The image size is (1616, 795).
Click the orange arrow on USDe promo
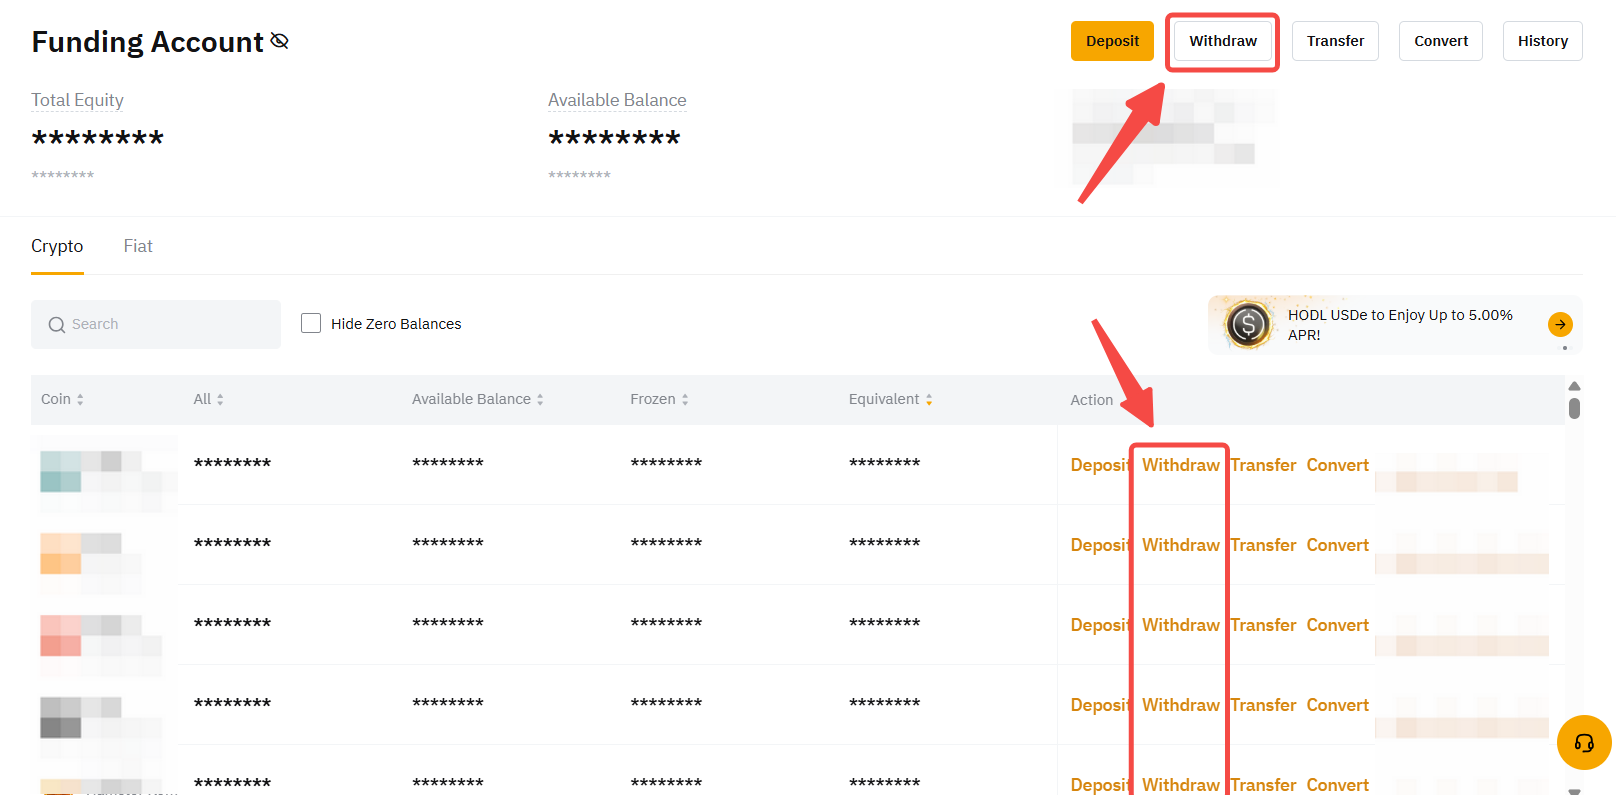coord(1559,324)
